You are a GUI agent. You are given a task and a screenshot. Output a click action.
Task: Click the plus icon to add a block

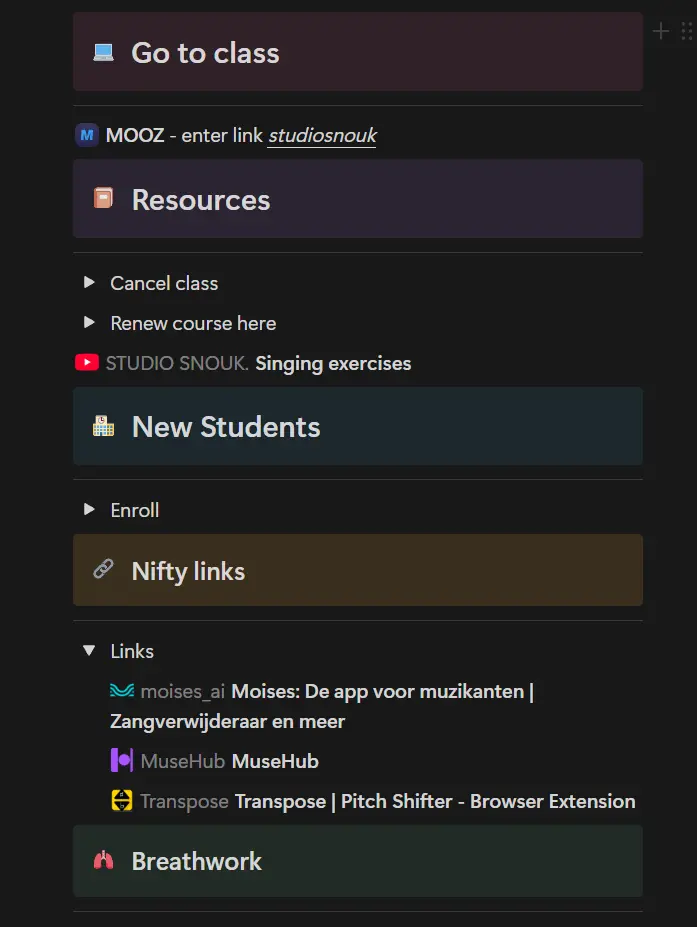click(x=660, y=32)
